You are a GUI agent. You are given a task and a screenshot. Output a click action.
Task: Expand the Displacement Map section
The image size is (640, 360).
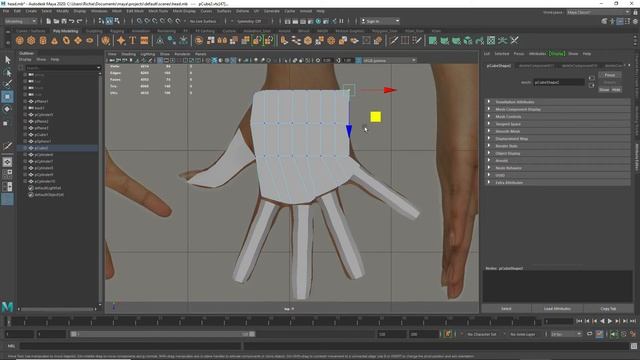click(x=558, y=139)
